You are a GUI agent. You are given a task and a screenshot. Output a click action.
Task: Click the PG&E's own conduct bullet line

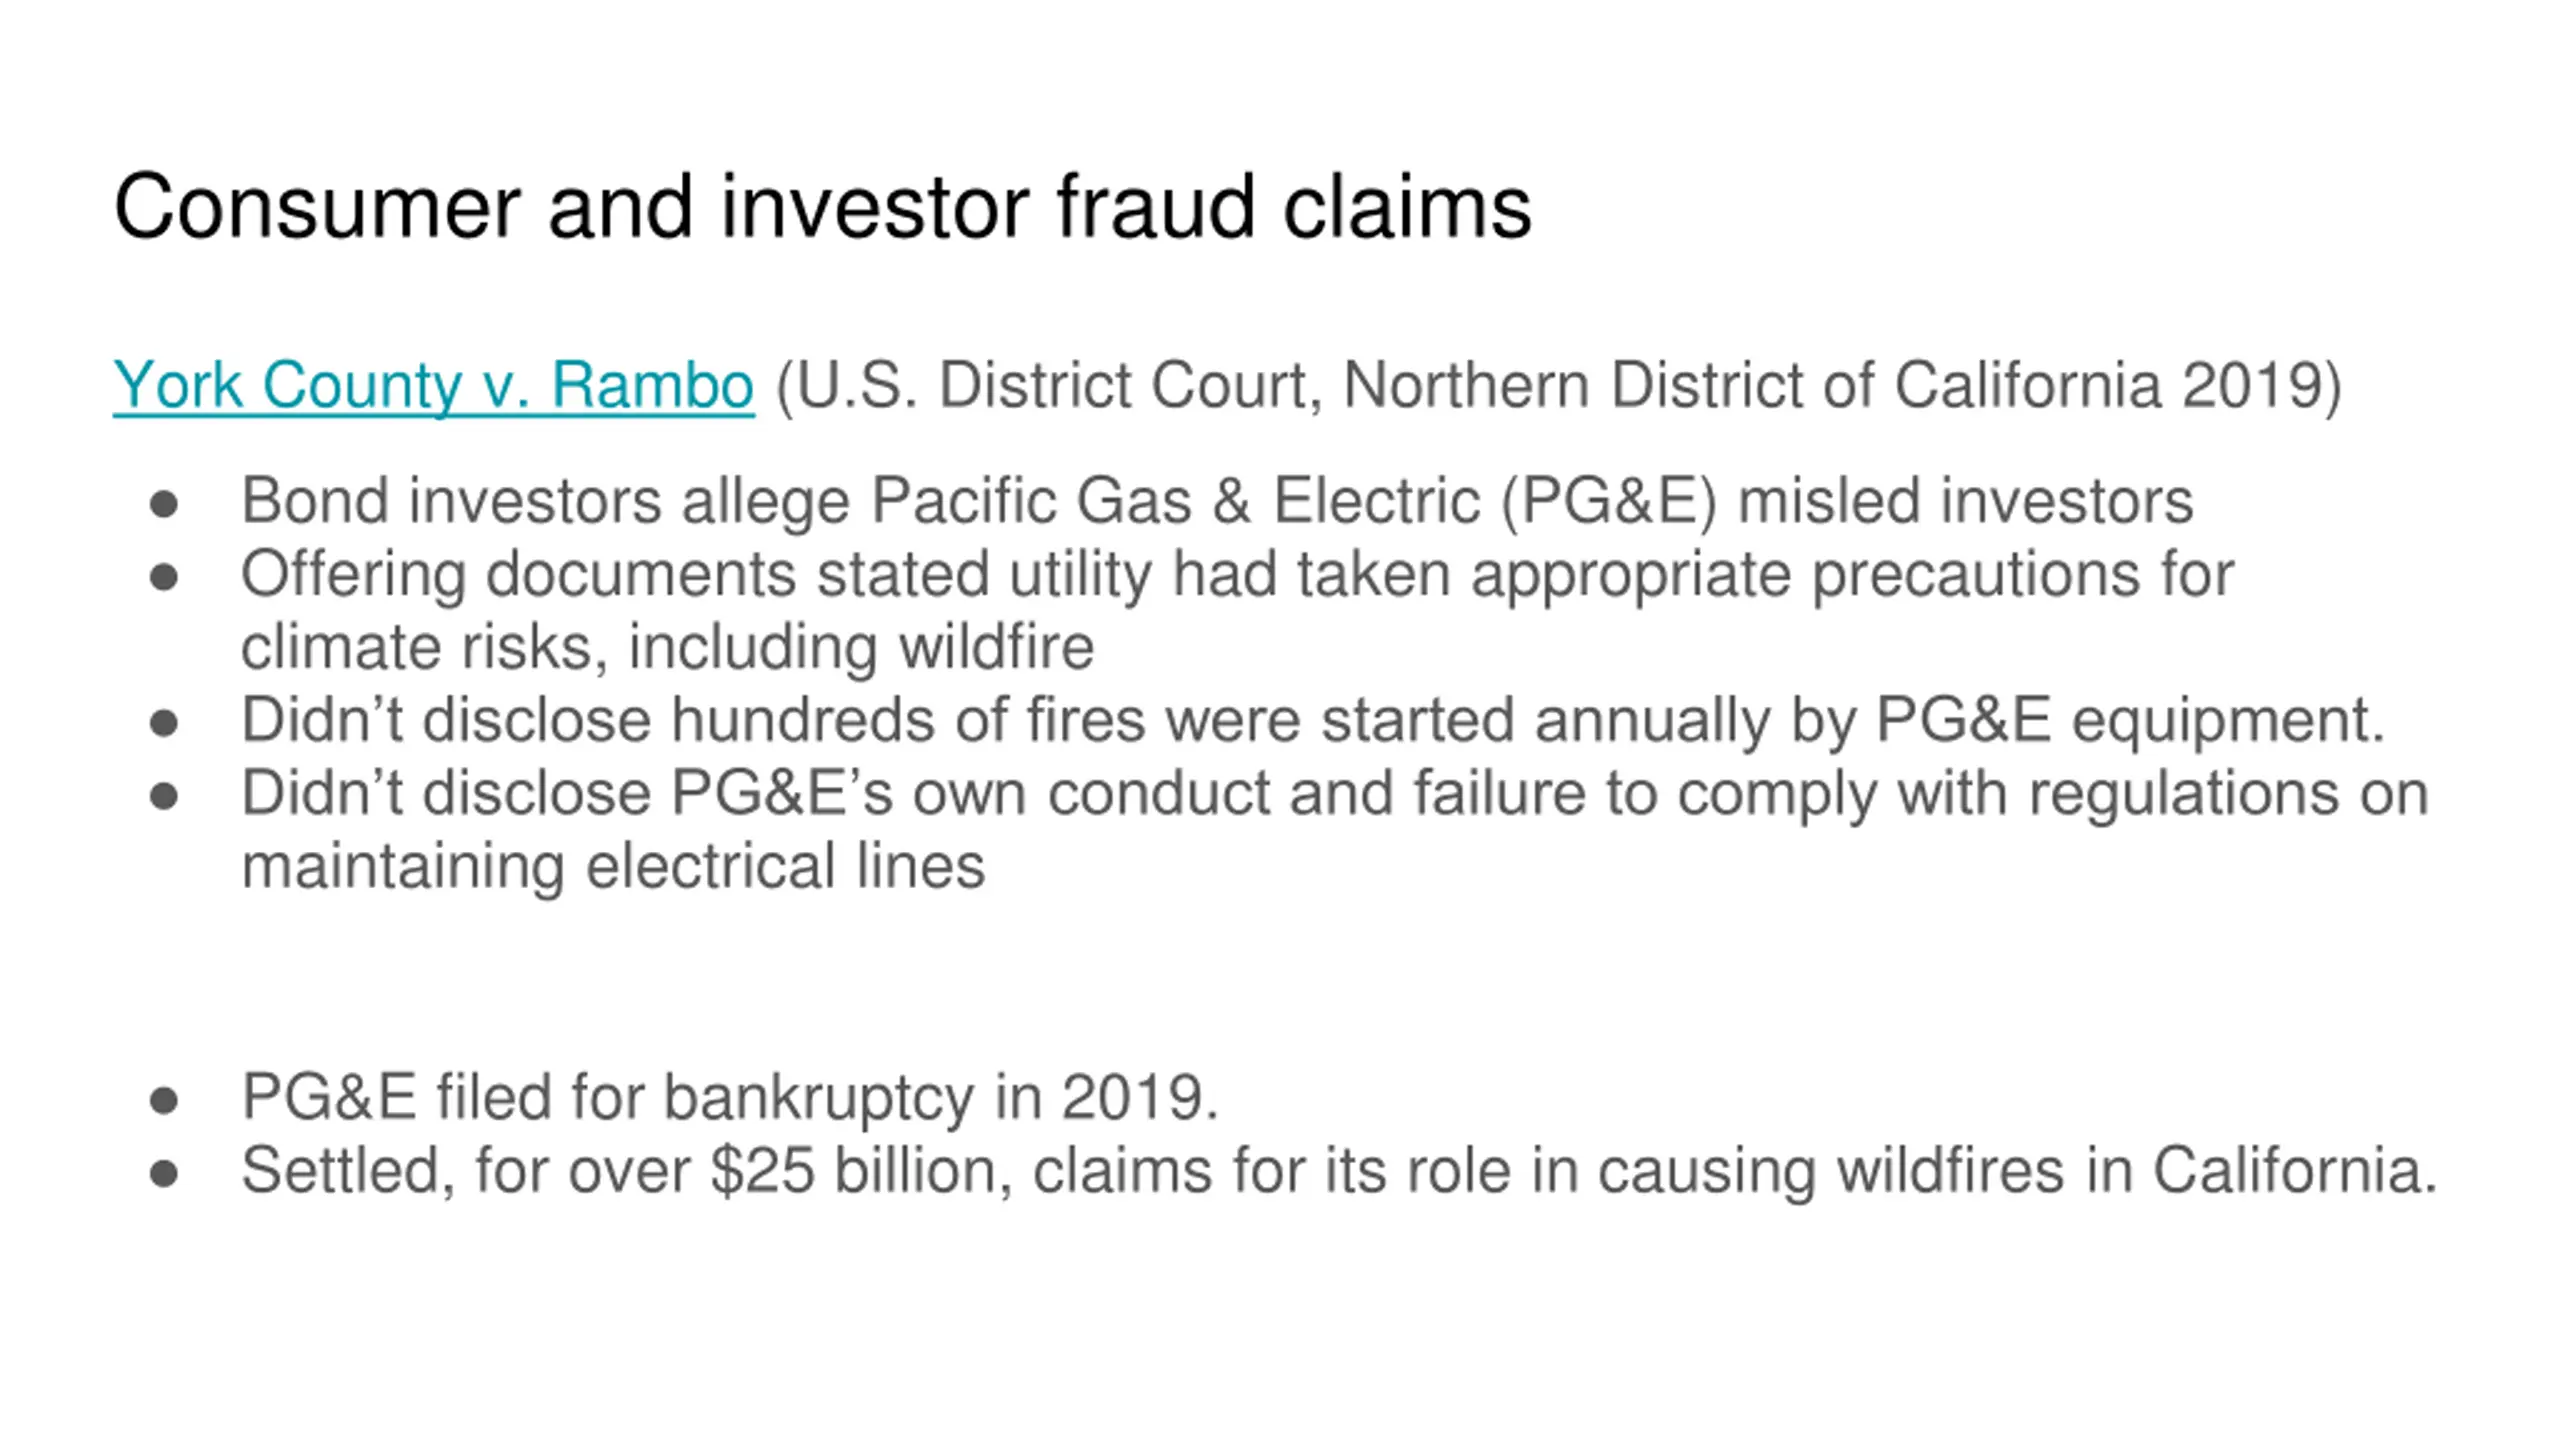1335,794
